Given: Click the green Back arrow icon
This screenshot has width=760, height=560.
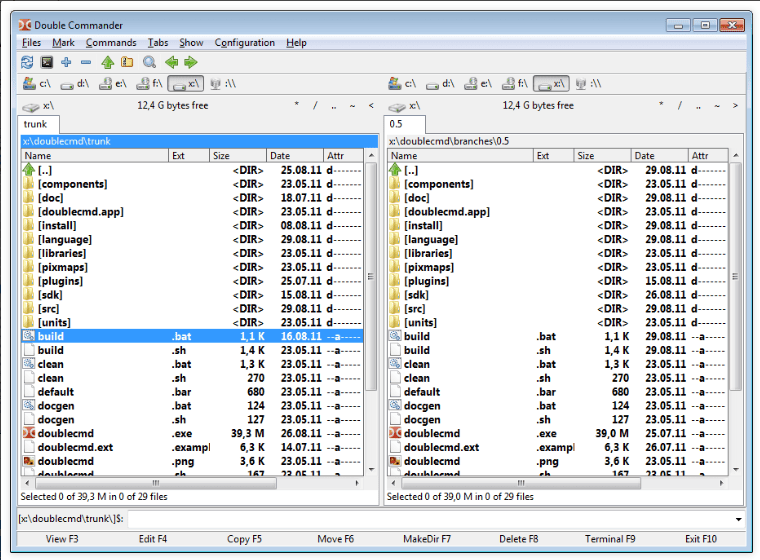Looking at the screenshot, I should (171, 62).
